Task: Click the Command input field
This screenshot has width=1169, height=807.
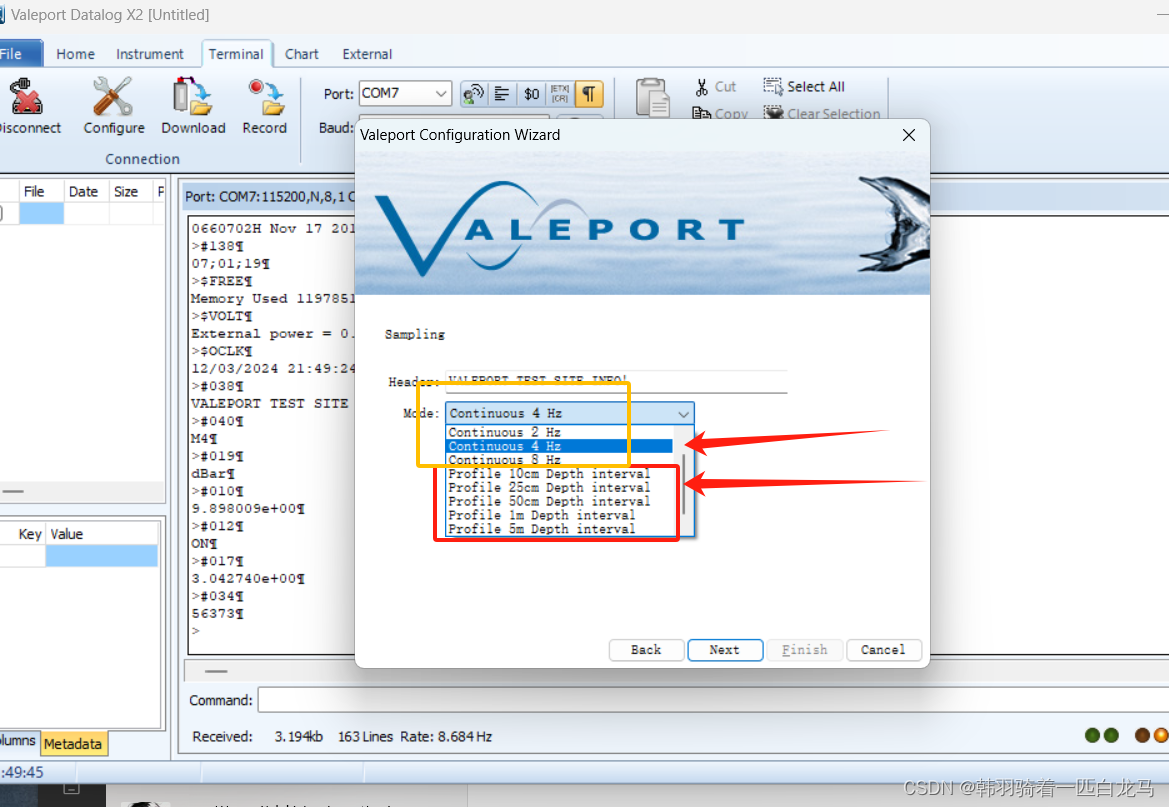Action: (713, 700)
